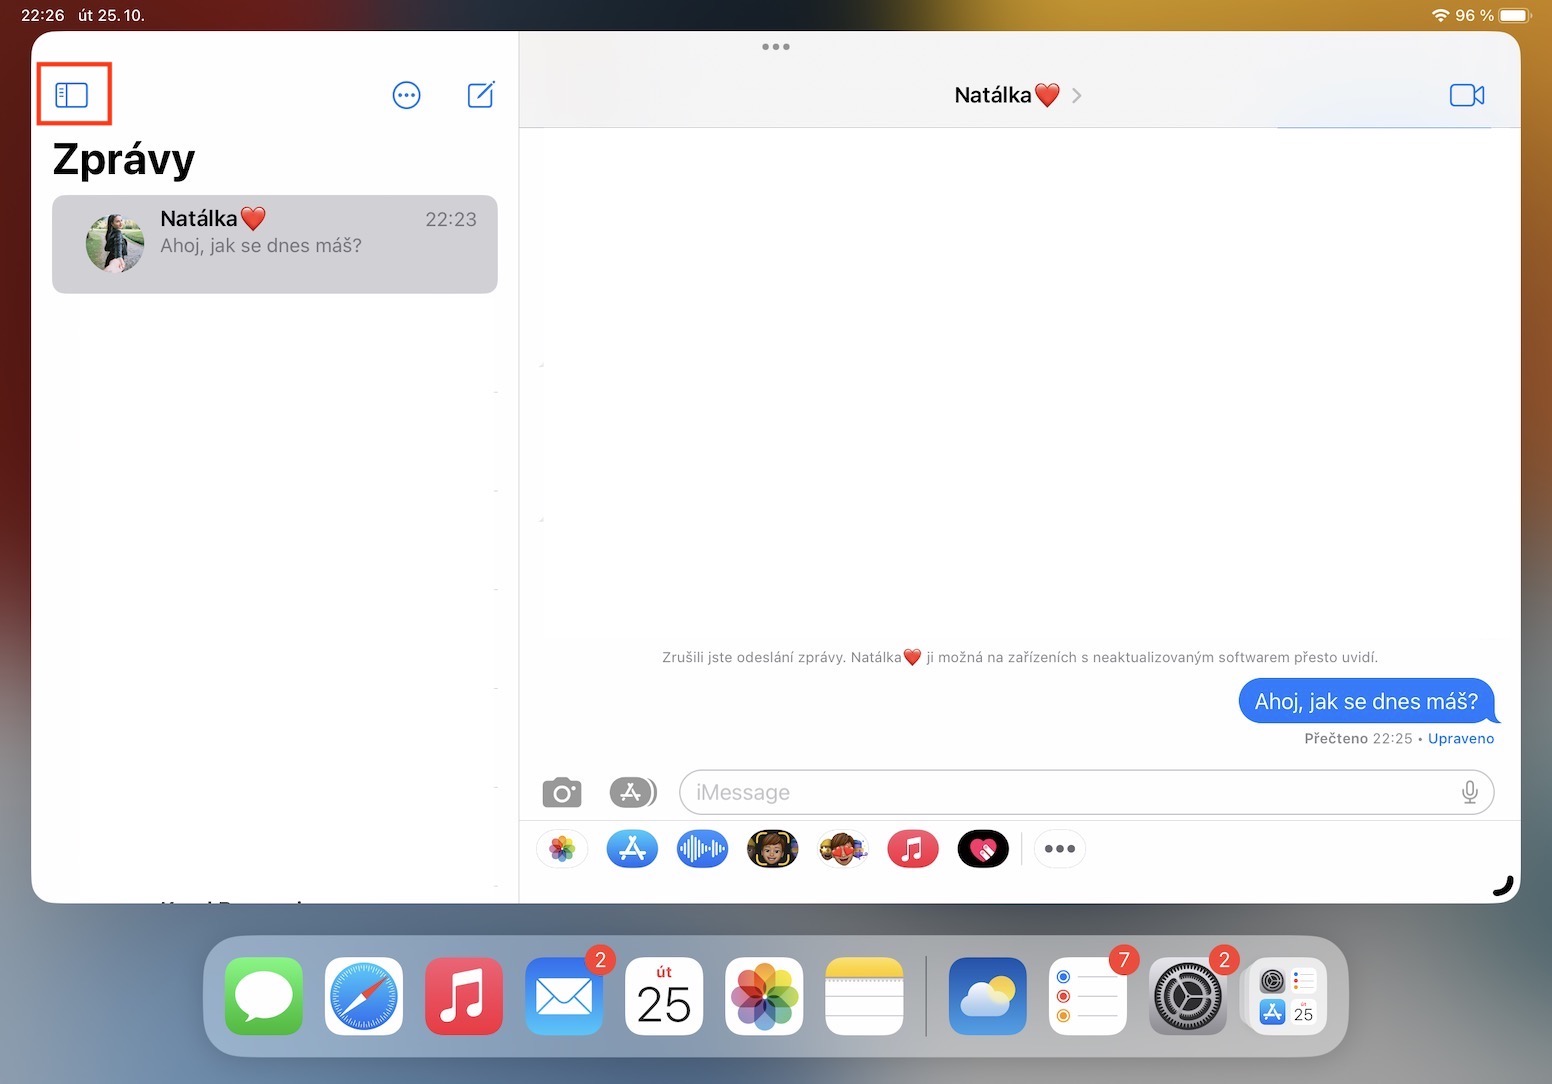Show more iMessage apps
This screenshot has height=1084, width=1552.
pyautogui.click(x=1059, y=849)
